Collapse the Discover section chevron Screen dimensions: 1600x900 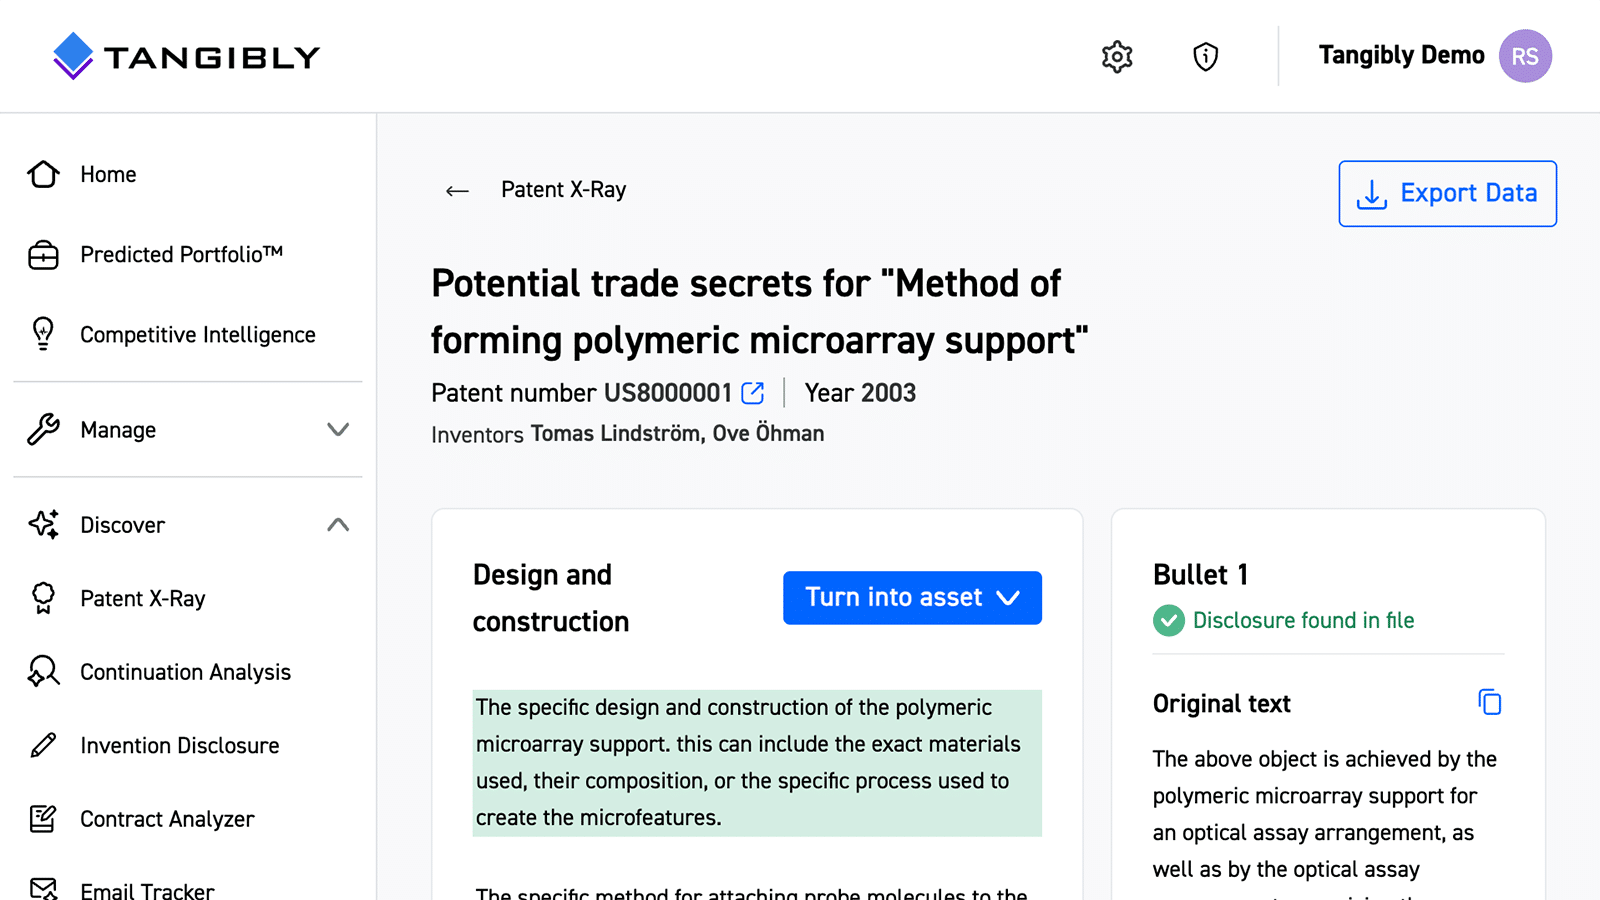[338, 525]
